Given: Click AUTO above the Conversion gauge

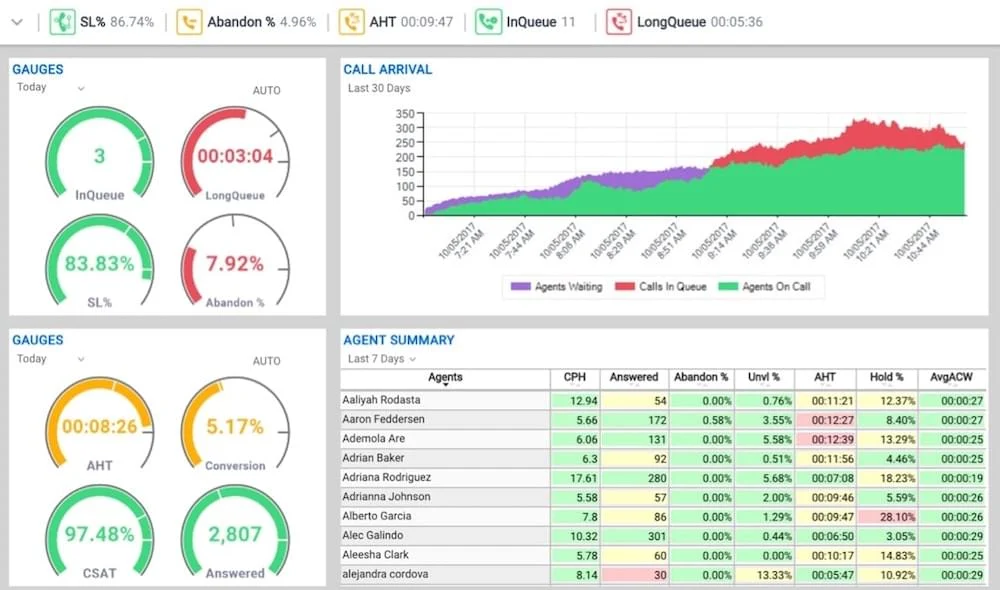Looking at the screenshot, I should click(x=266, y=361).
